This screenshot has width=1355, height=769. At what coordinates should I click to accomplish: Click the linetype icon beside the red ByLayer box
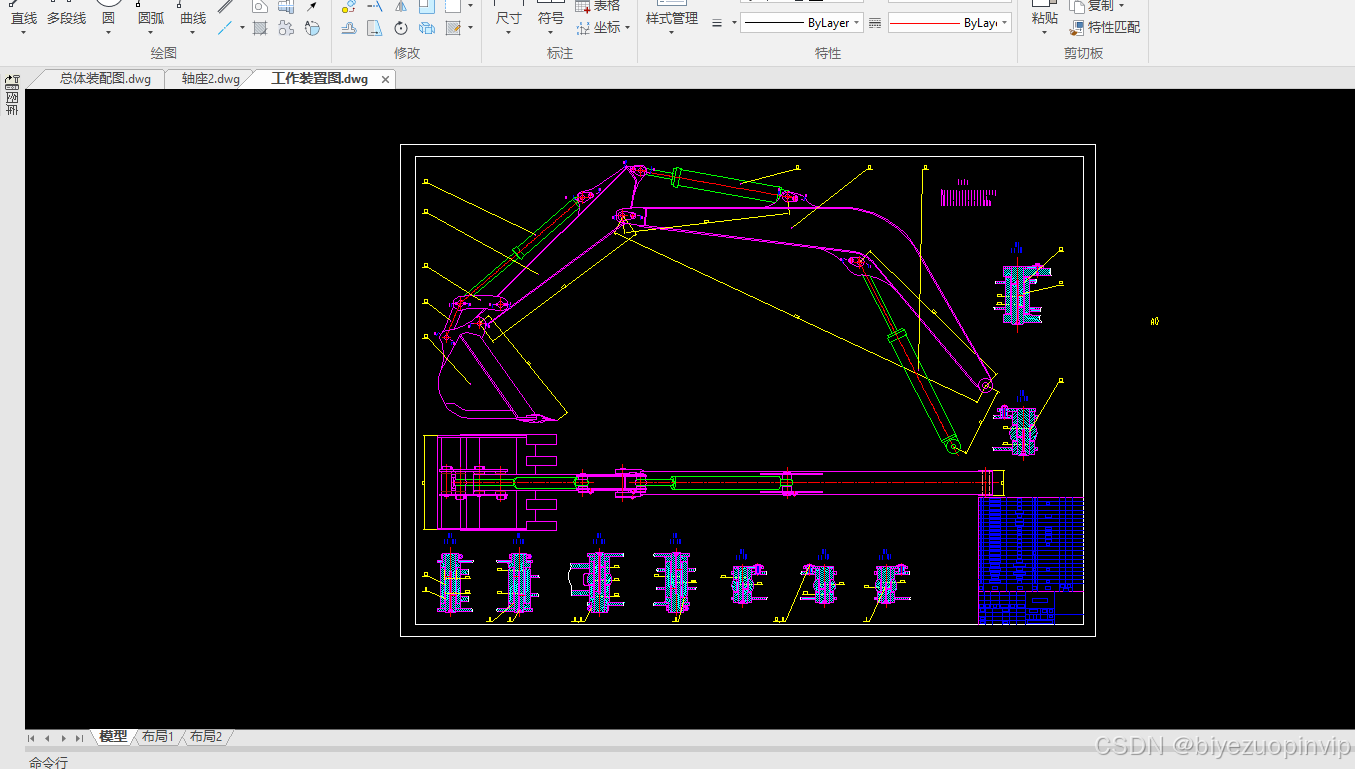875,23
